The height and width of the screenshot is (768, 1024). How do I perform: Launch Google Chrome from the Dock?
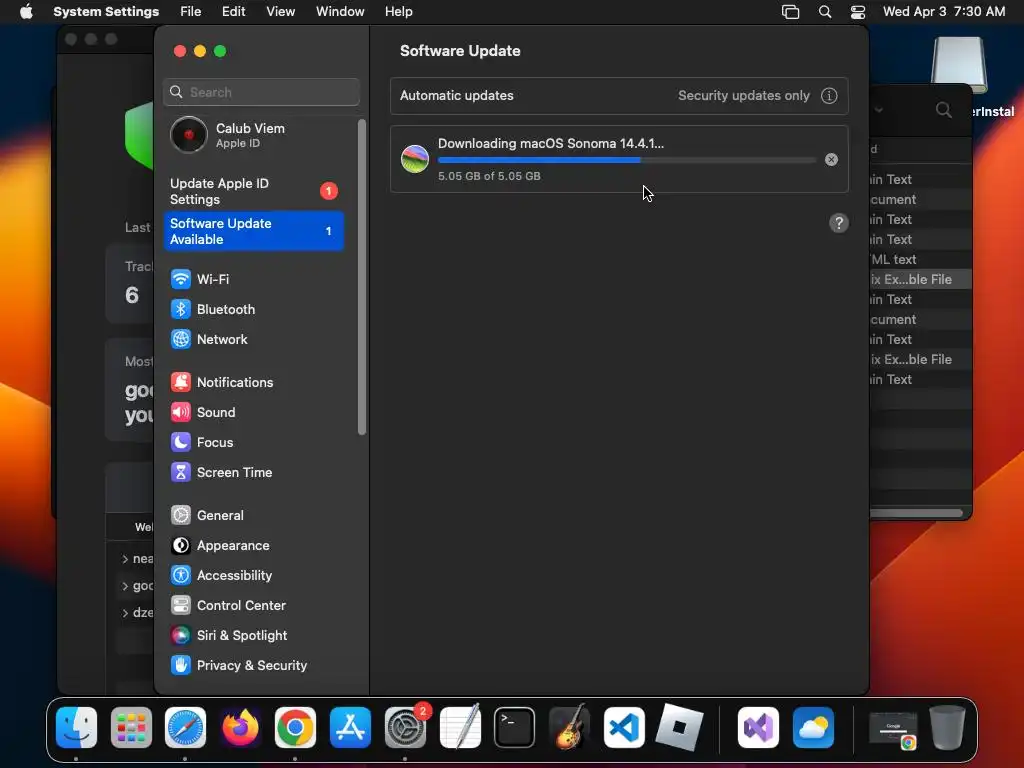(295, 727)
